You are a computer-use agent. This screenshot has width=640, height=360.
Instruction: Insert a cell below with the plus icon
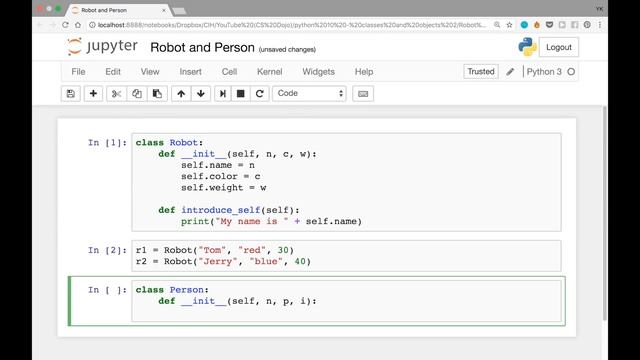click(93, 93)
